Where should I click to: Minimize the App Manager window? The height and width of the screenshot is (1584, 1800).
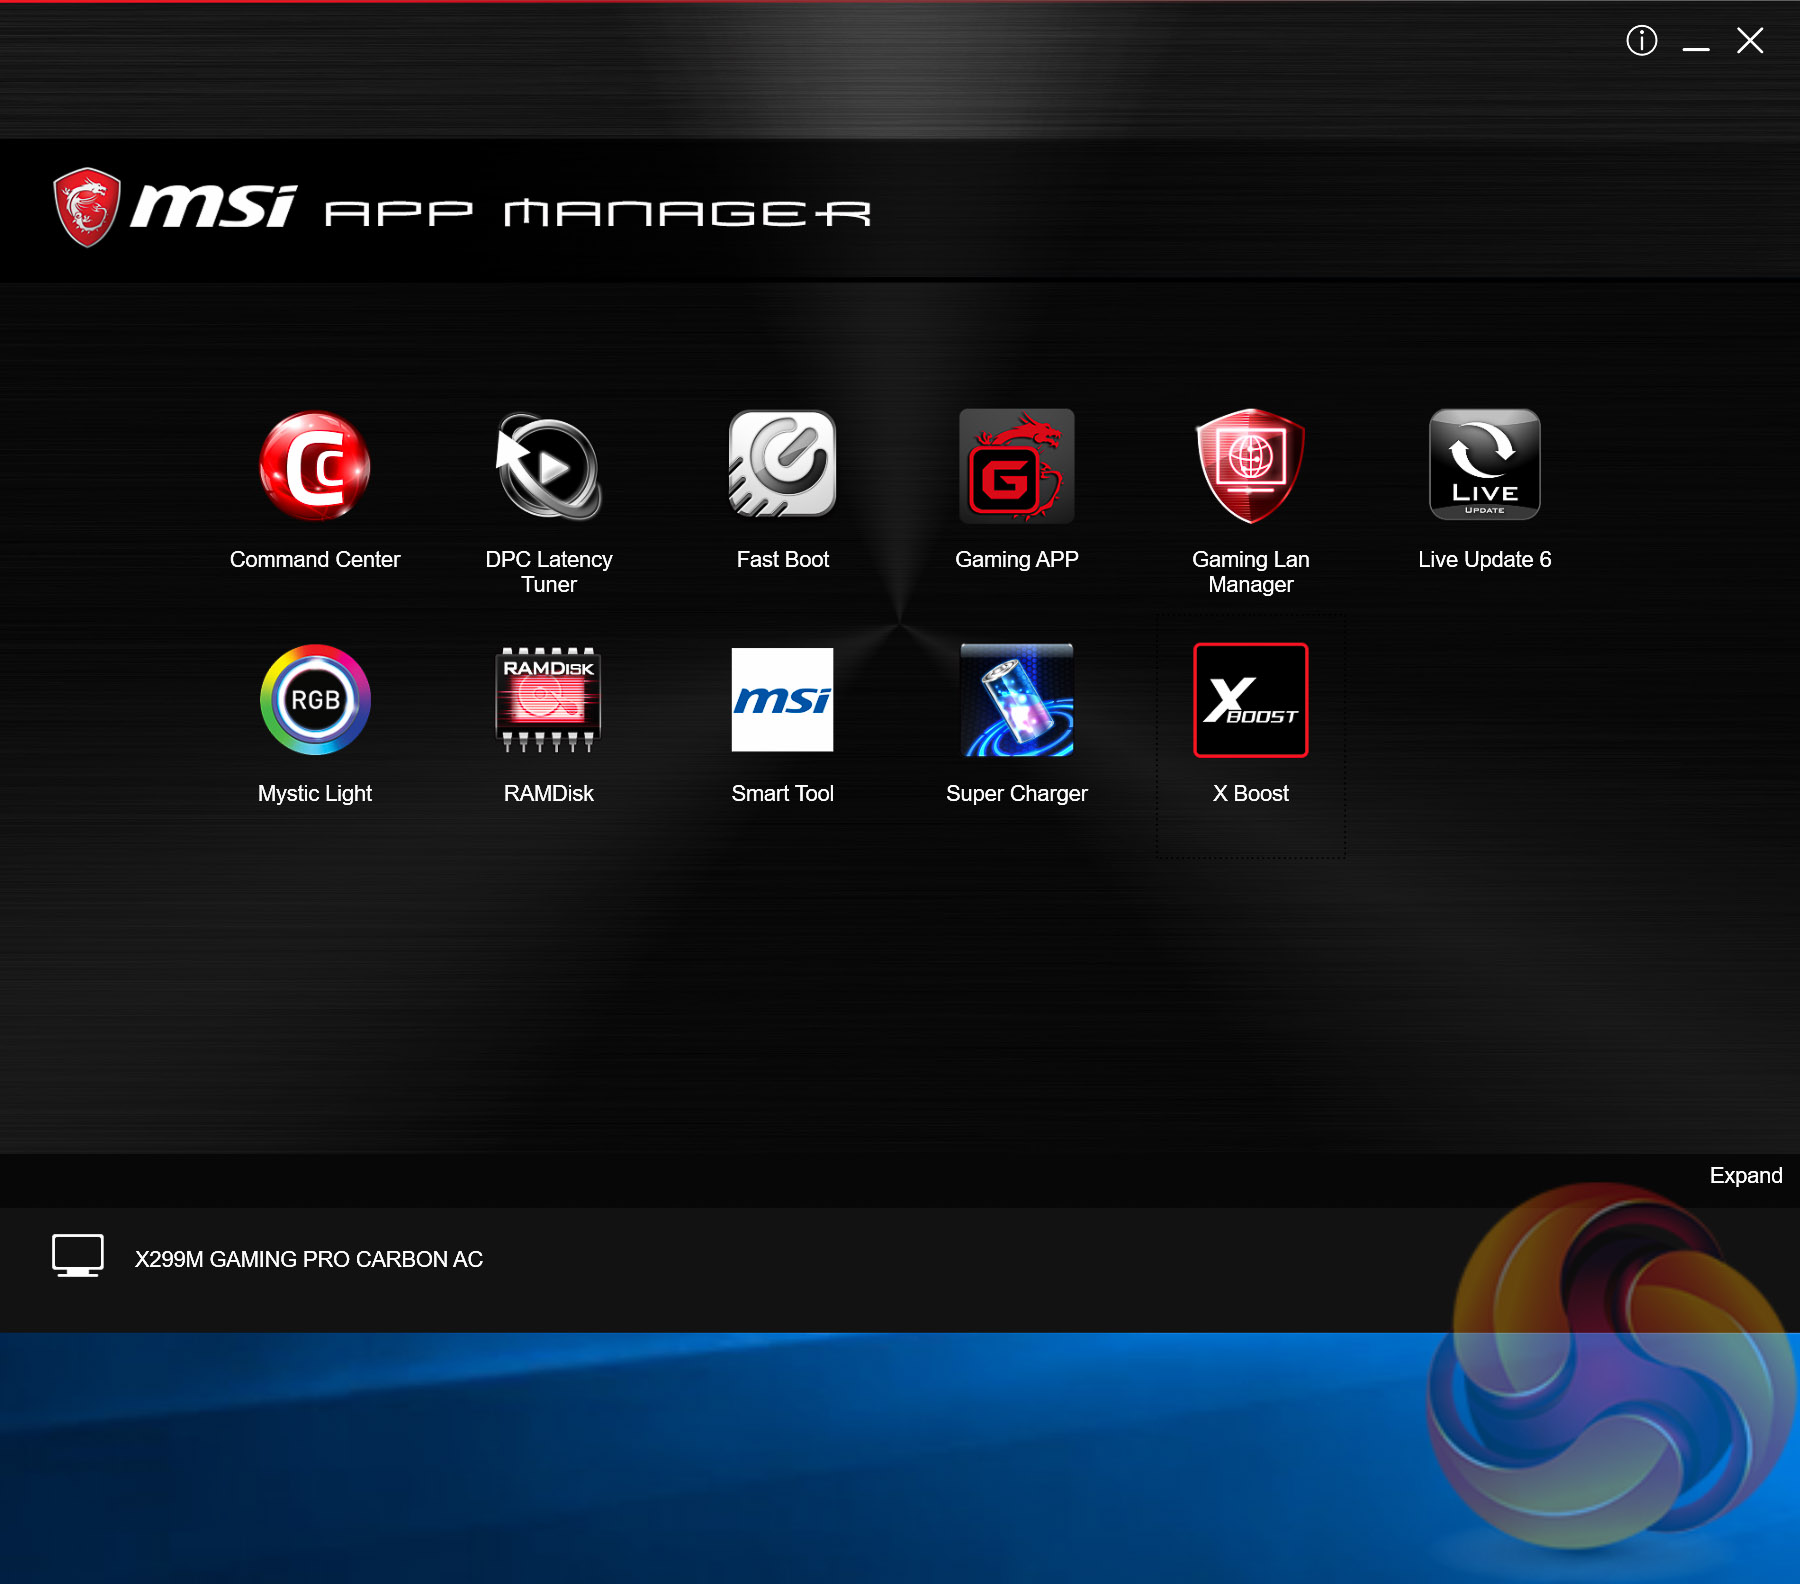1695,41
